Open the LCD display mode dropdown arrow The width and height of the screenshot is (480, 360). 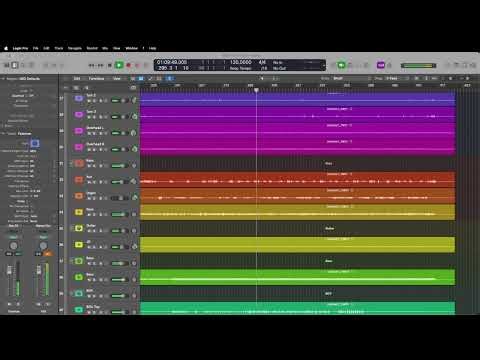[x=323, y=65]
